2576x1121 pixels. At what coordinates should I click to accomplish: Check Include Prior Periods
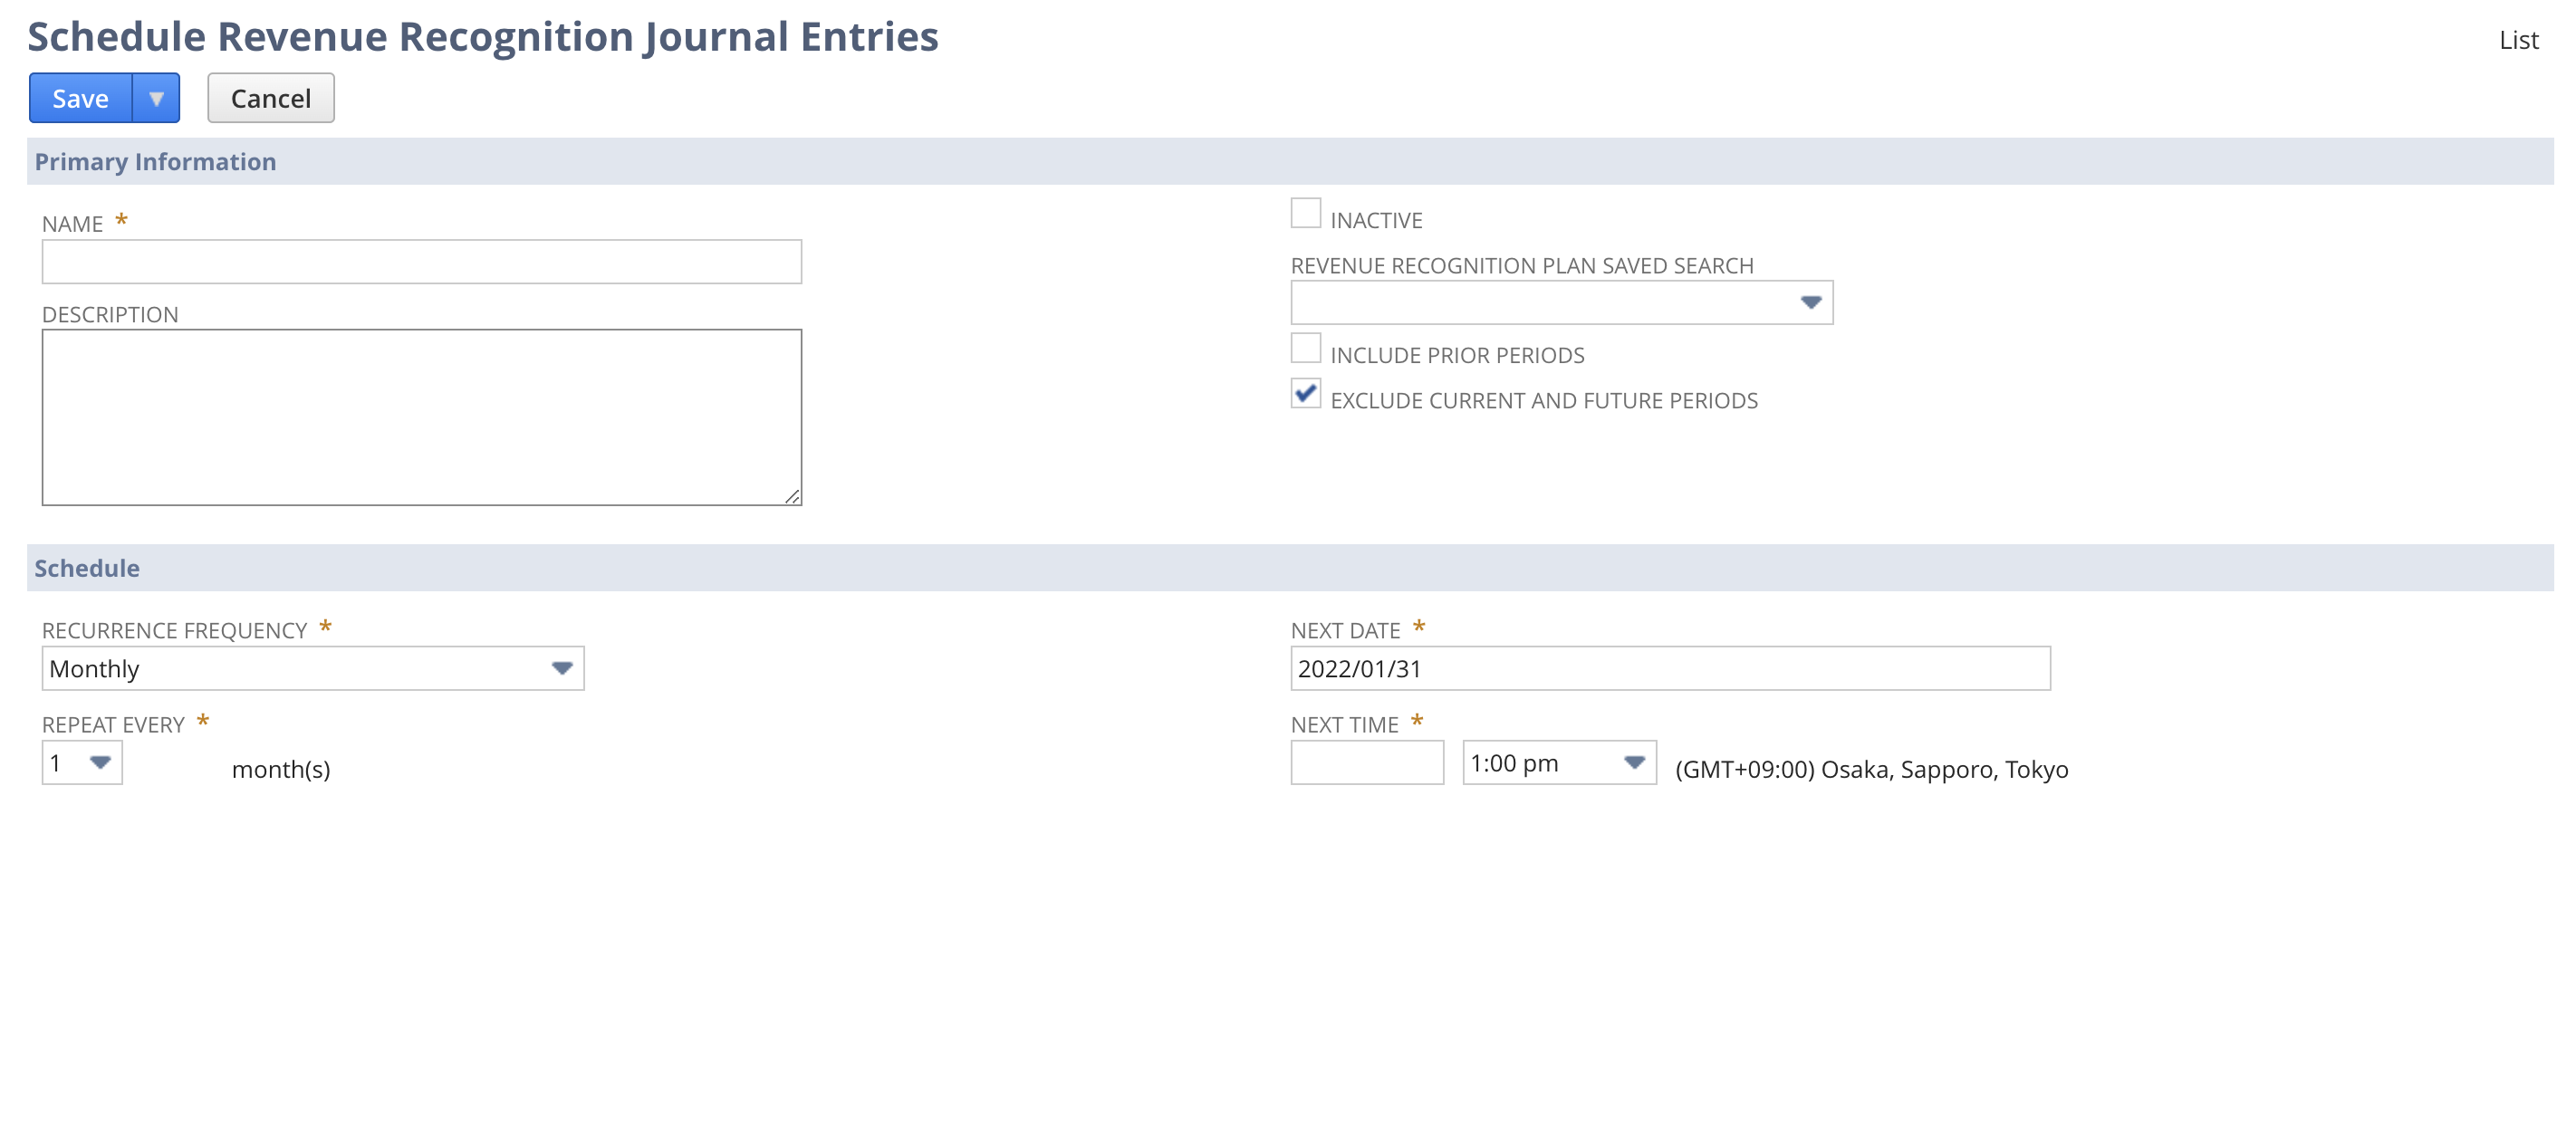1305,347
